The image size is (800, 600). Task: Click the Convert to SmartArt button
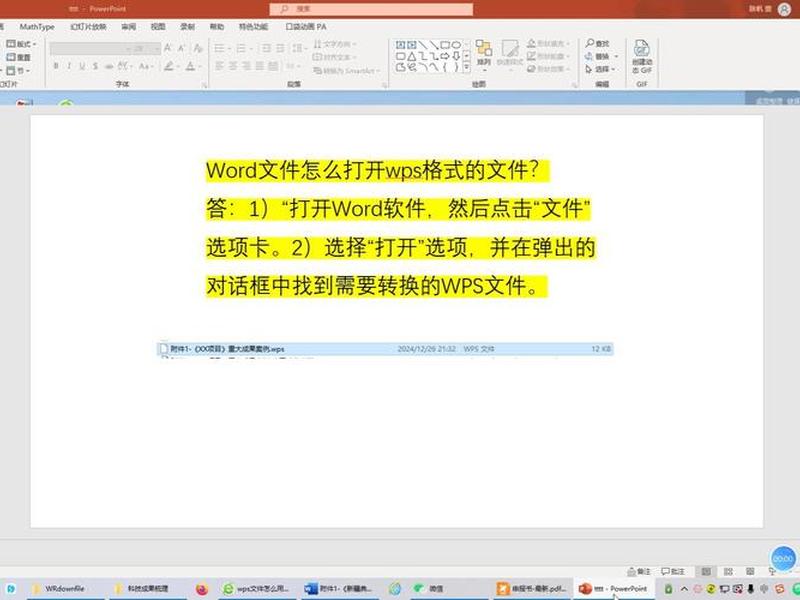tap(346, 70)
